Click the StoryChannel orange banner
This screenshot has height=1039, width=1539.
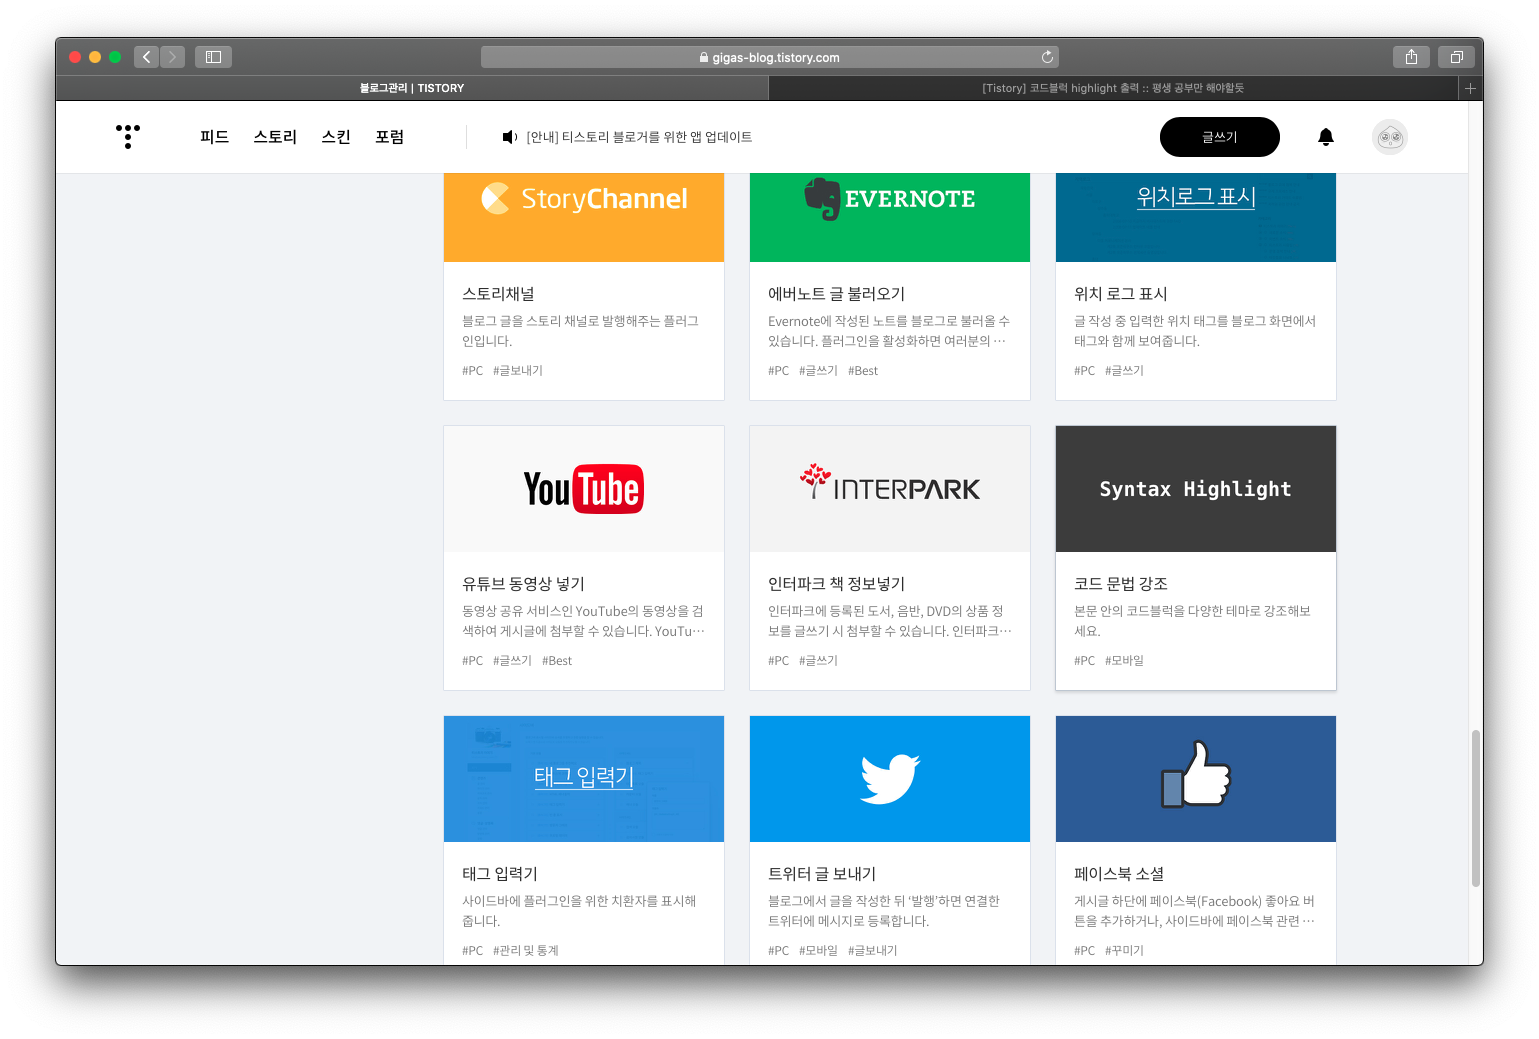coord(584,217)
